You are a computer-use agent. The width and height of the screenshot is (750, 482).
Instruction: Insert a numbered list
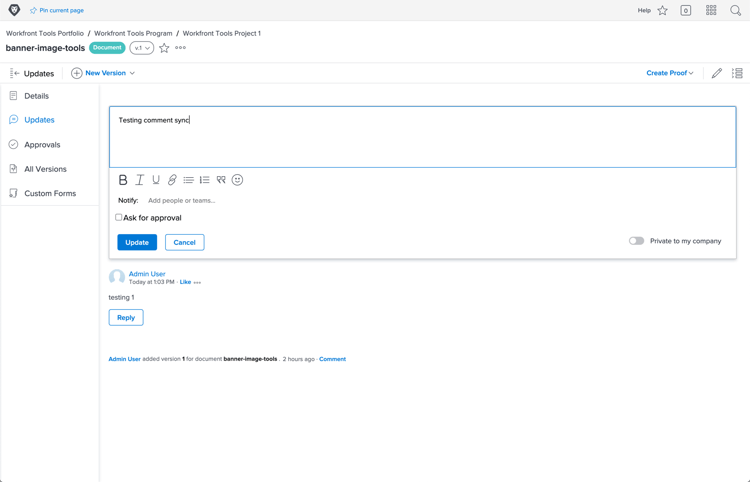205,180
